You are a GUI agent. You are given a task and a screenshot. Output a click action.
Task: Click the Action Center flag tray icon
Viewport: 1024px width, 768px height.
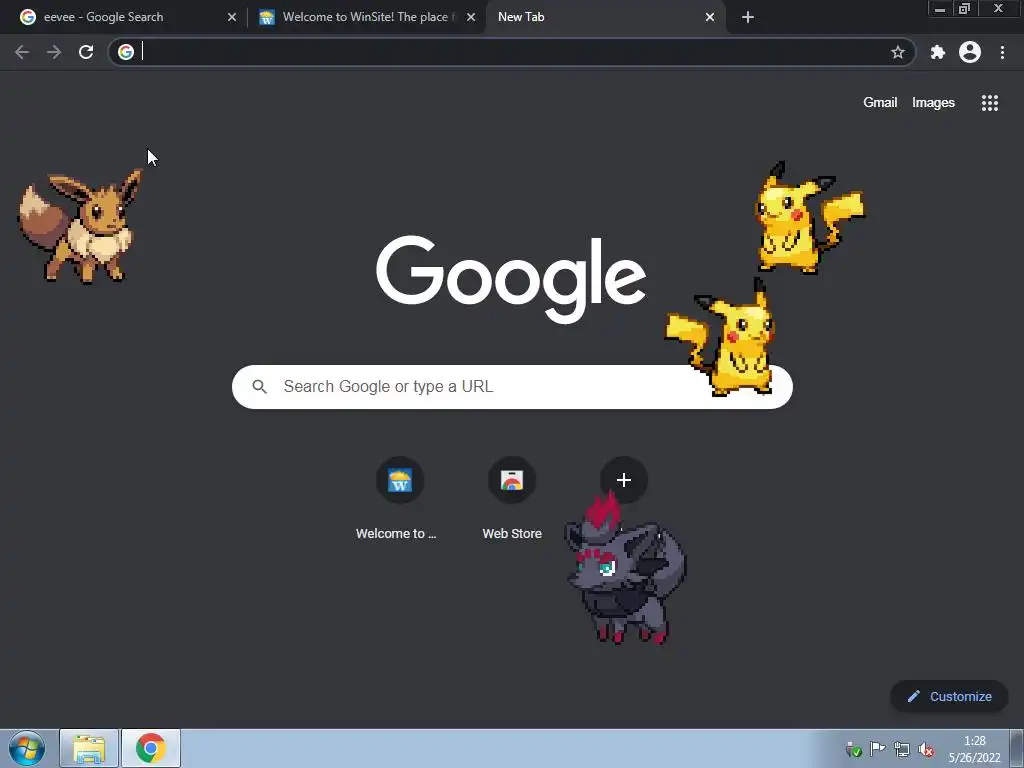tap(878, 749)
